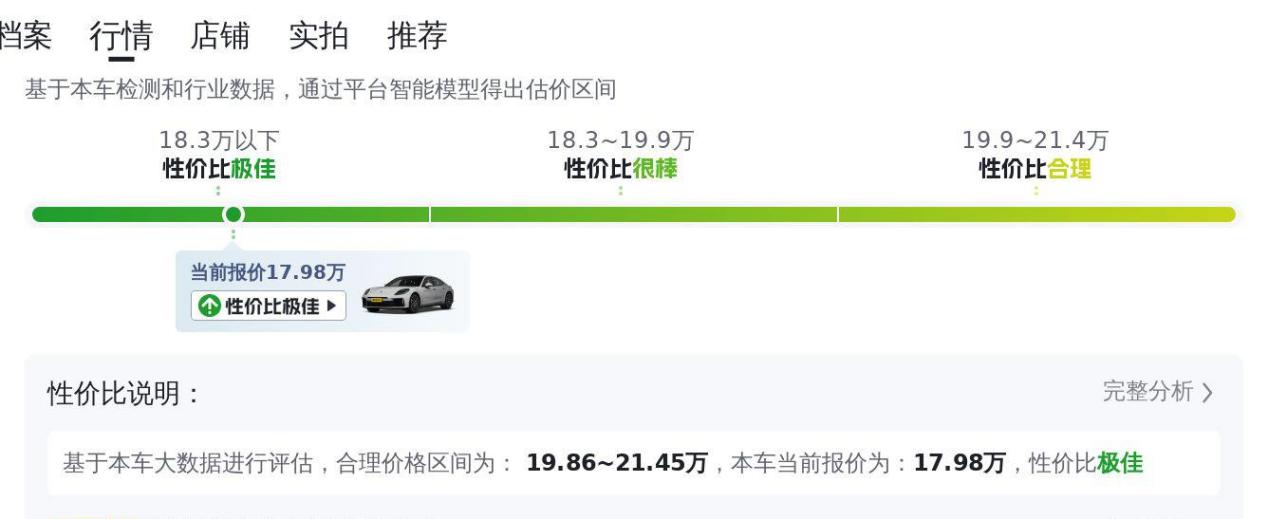Click the silver car thumbnail image

pos(408,292)
